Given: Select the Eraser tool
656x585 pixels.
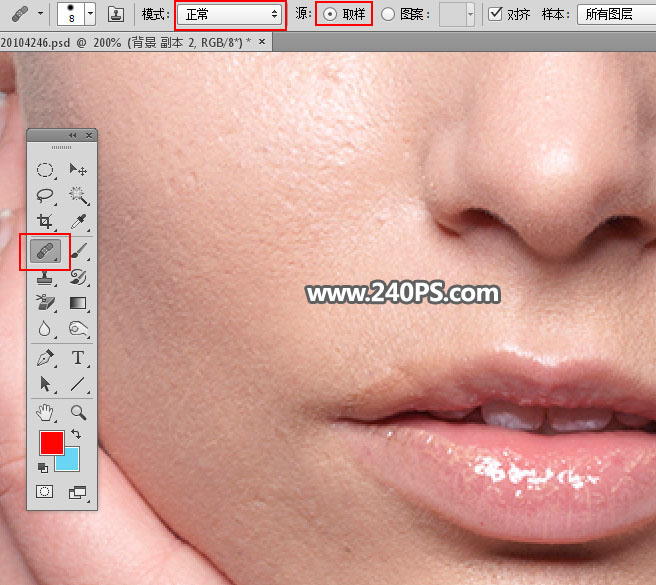Looking at the screenshot, I should [45, 303].
